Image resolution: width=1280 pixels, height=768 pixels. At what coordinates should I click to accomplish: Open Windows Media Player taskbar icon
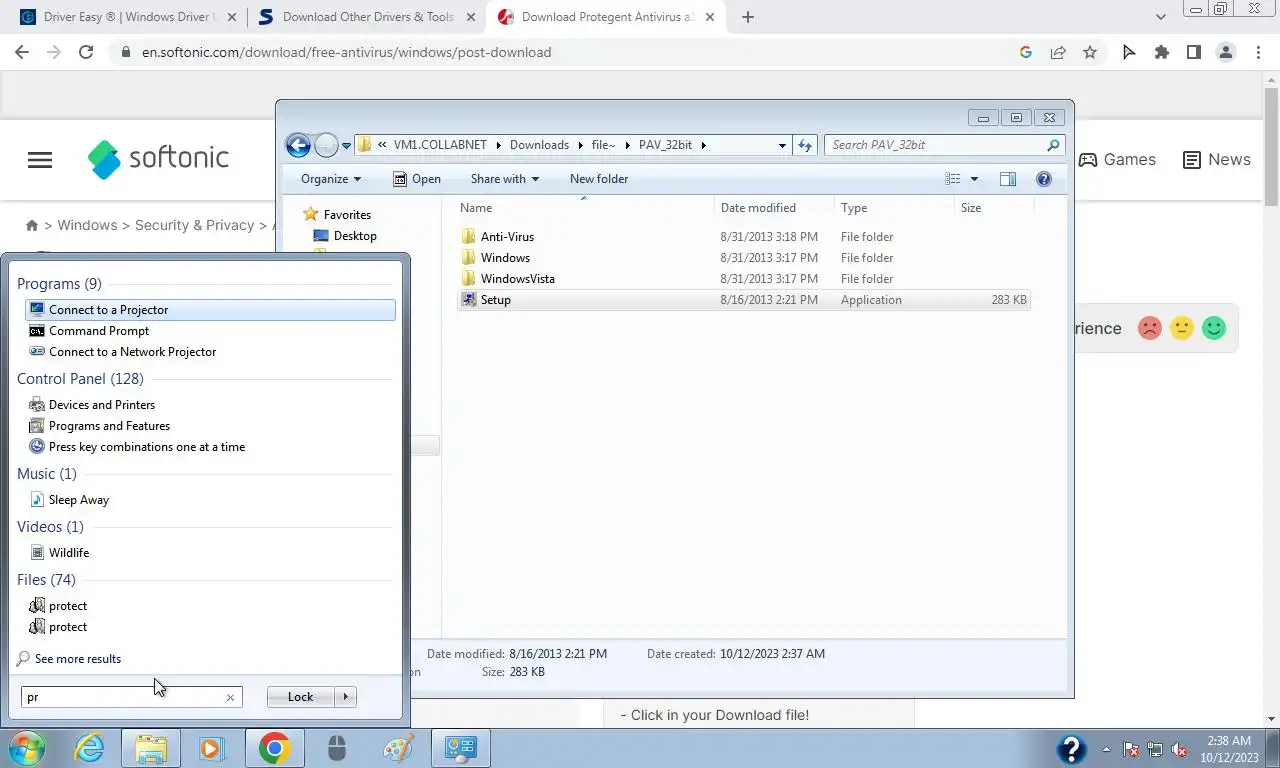tap(211, 748)
